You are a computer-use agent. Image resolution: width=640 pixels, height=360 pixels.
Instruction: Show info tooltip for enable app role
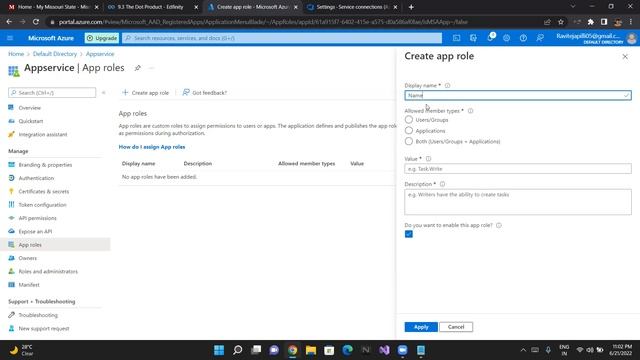tap(499, 225)
